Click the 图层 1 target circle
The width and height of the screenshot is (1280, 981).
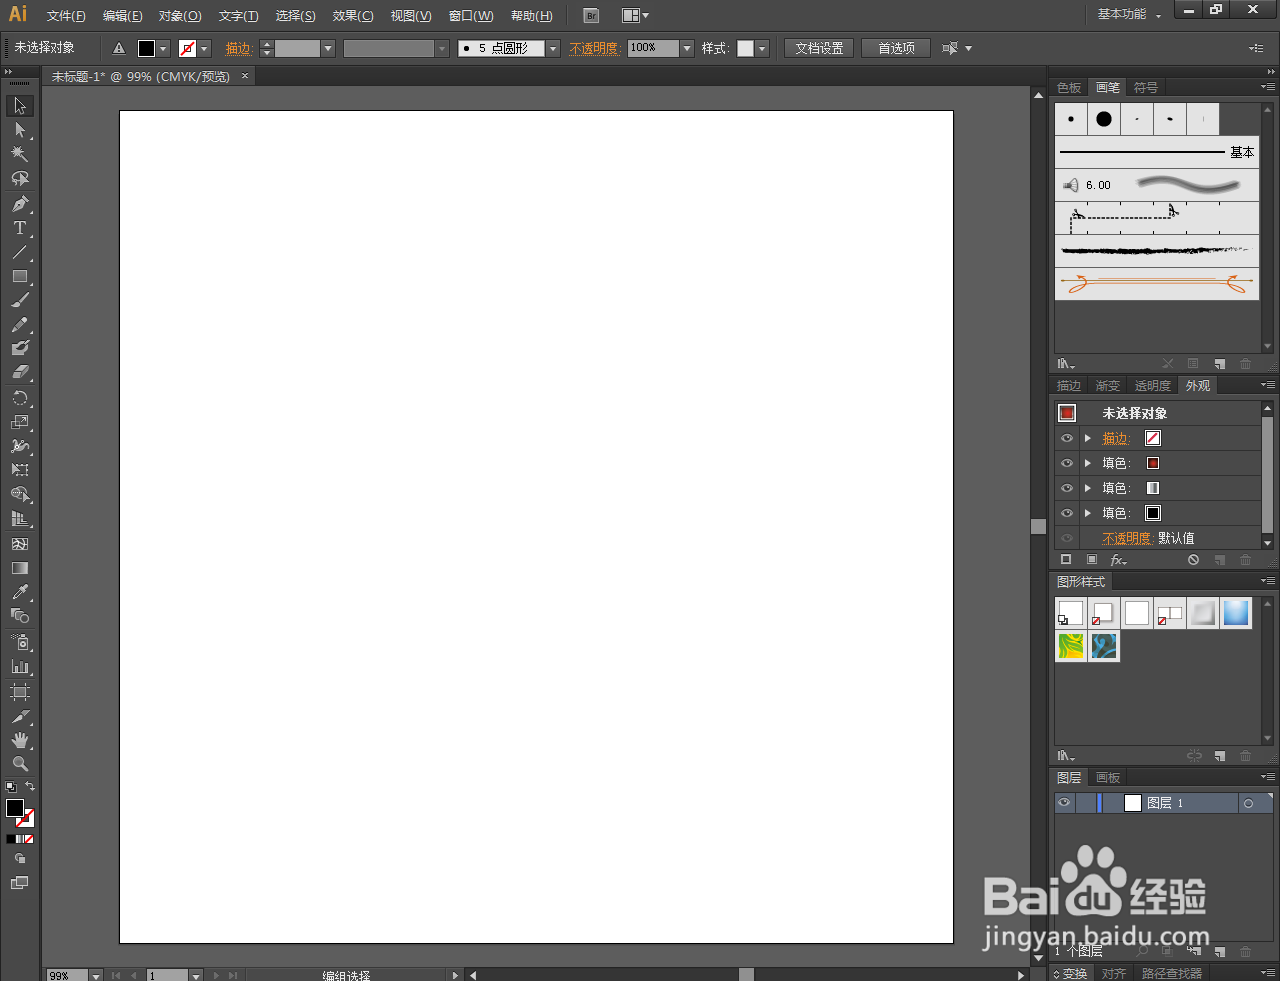pos(1248,803)
